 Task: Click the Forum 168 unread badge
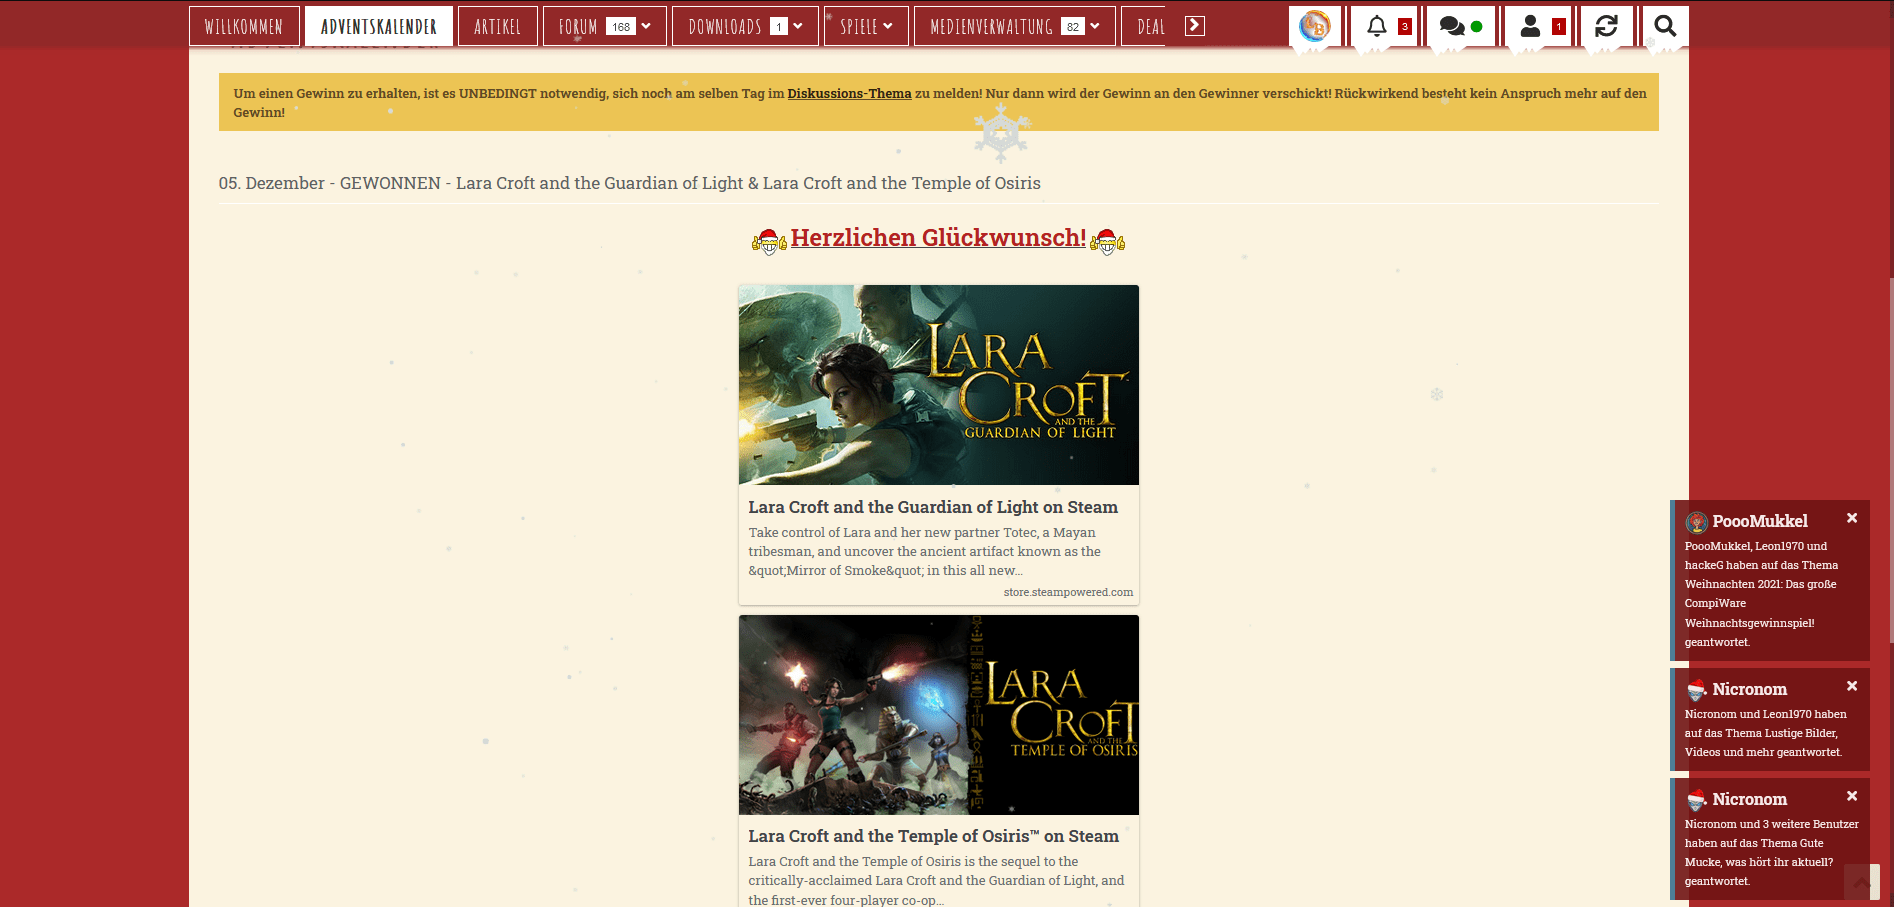click(621, 27)
